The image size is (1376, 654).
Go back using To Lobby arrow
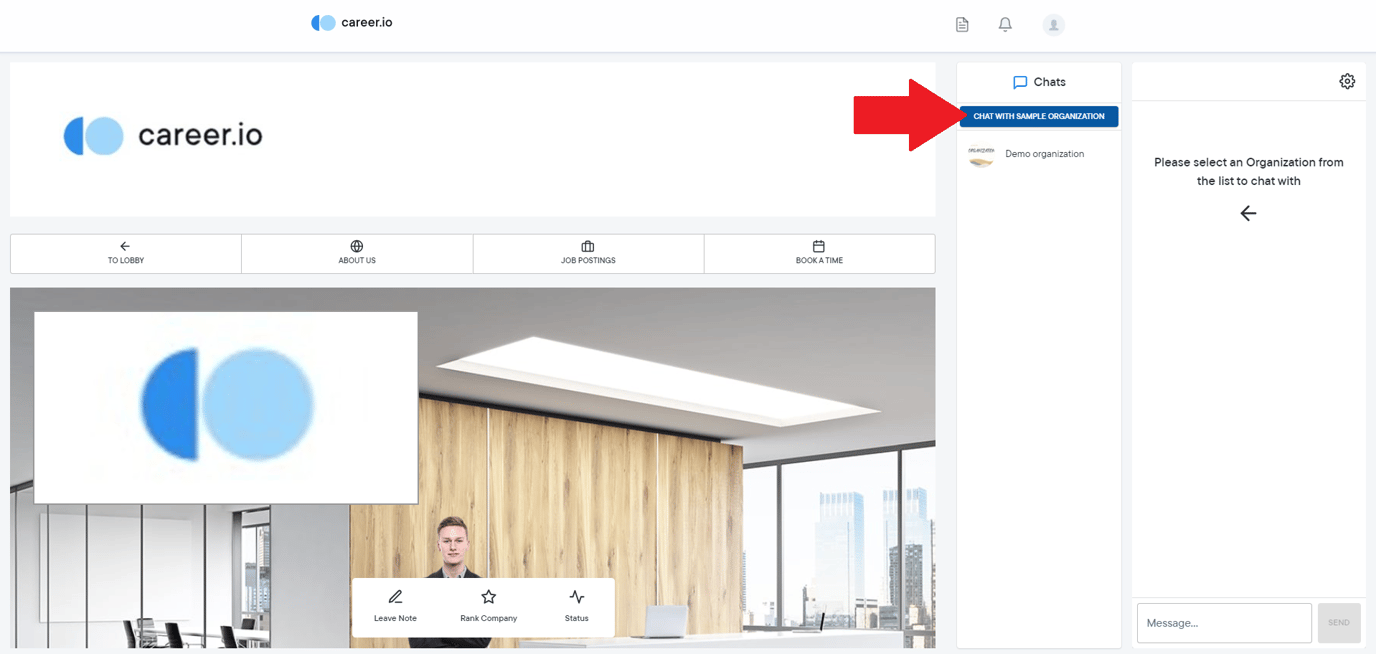[125, 246]
